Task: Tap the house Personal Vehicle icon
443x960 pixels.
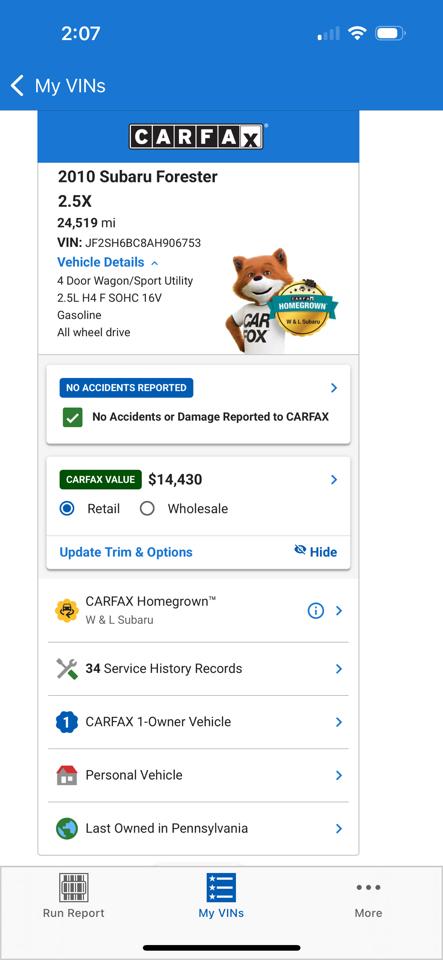Action: point(67,775)
